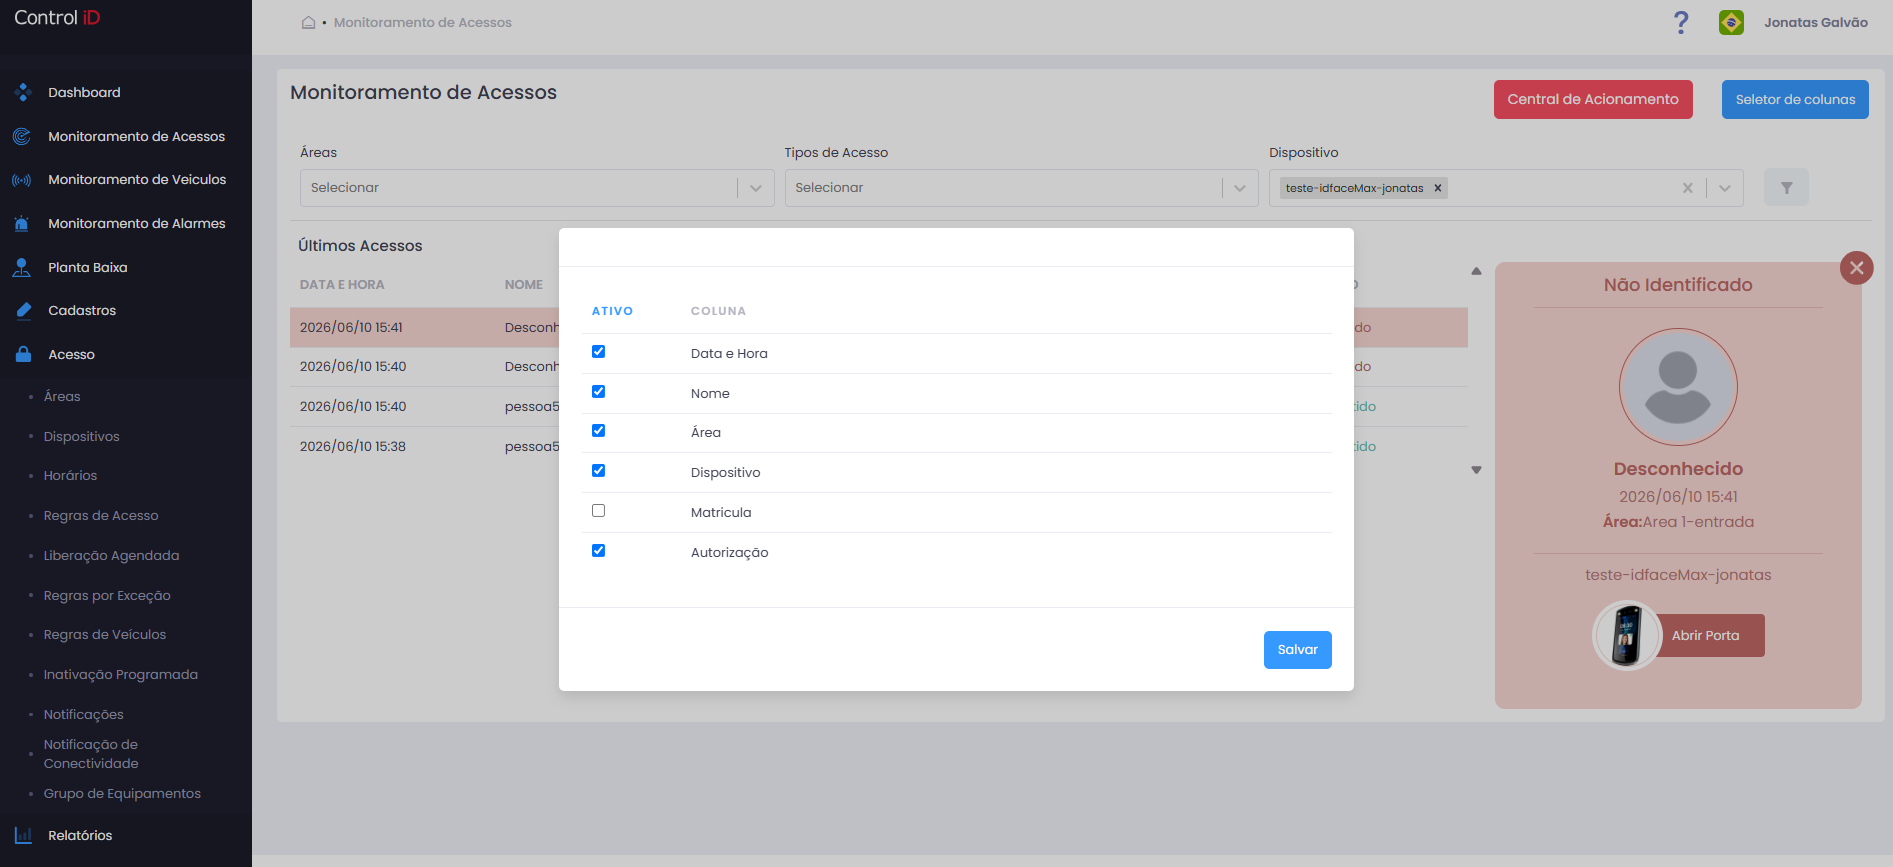This screenshot has height=867, width=1893.
Task: Select Regras por Exceção submenu item
Action: pos(107,596)
